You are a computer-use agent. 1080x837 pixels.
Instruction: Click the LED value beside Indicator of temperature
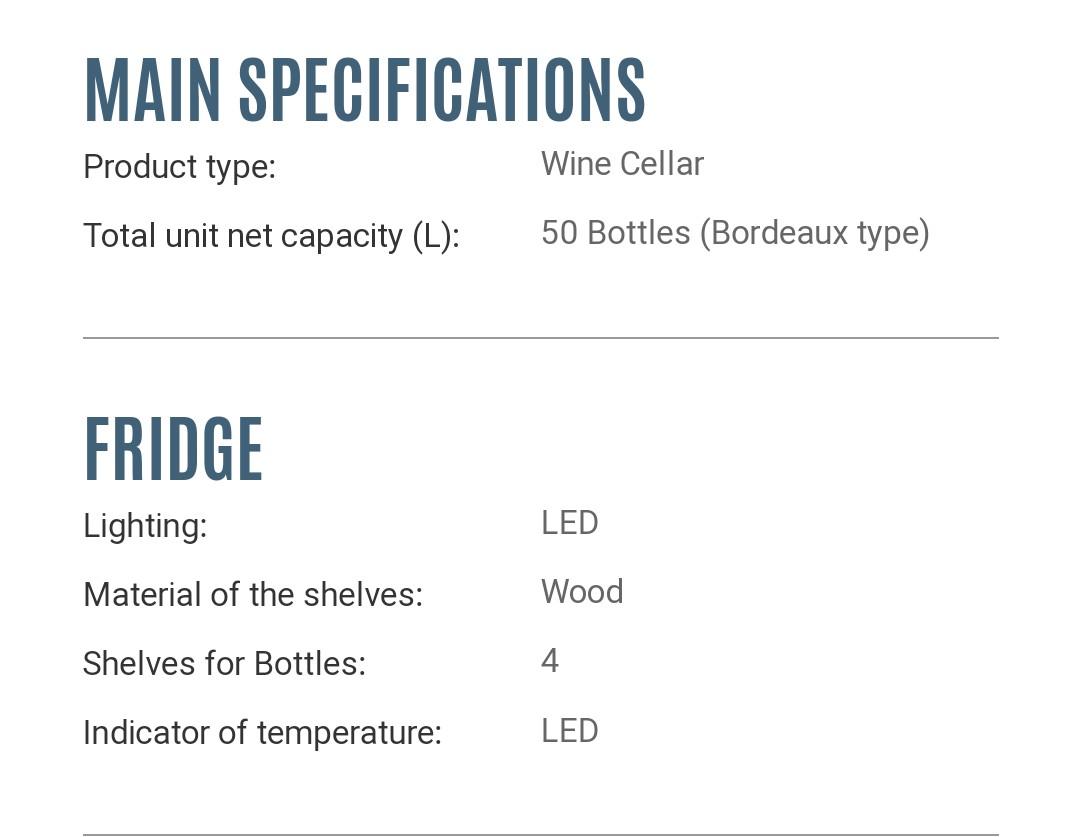click(569, 731)
